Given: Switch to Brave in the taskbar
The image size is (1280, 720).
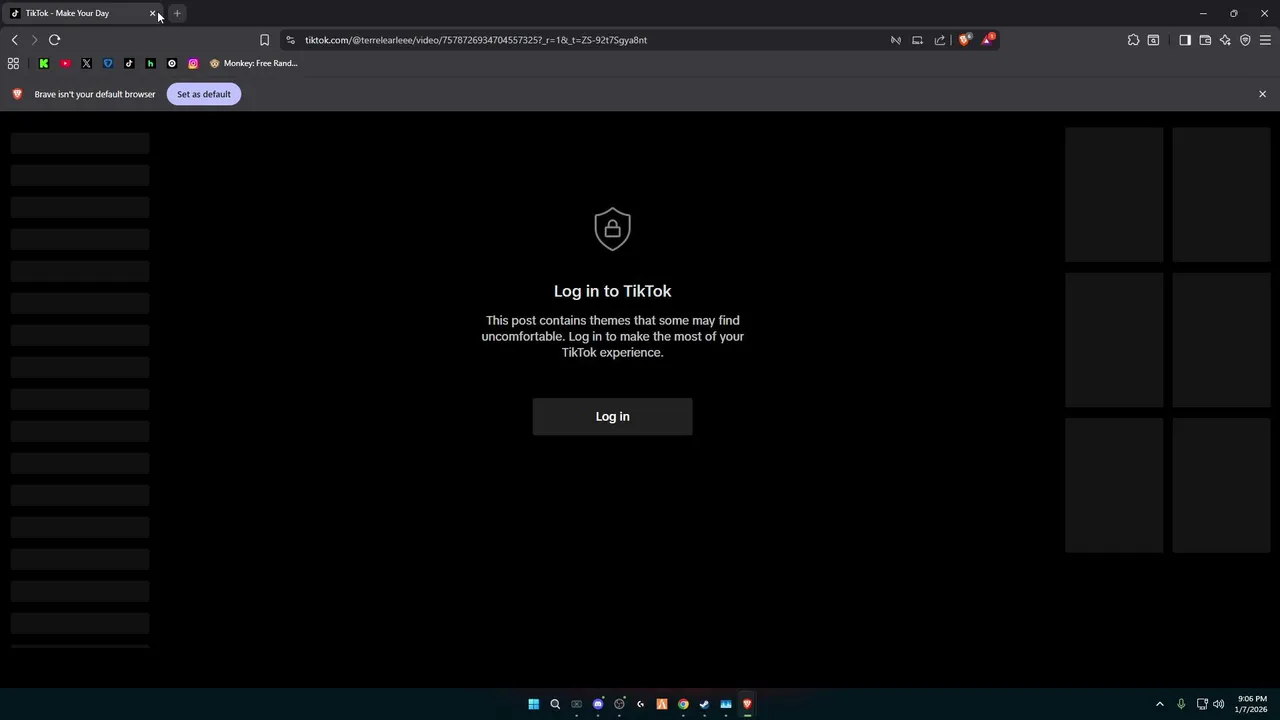Looking at the screenshot, I should click(747, 704).
